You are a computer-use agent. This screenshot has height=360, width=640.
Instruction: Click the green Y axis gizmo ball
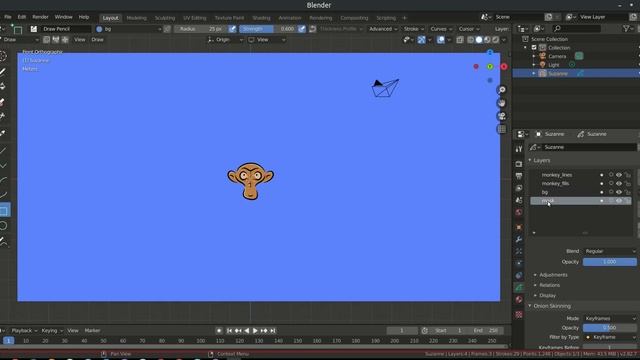tap(490, 67)
